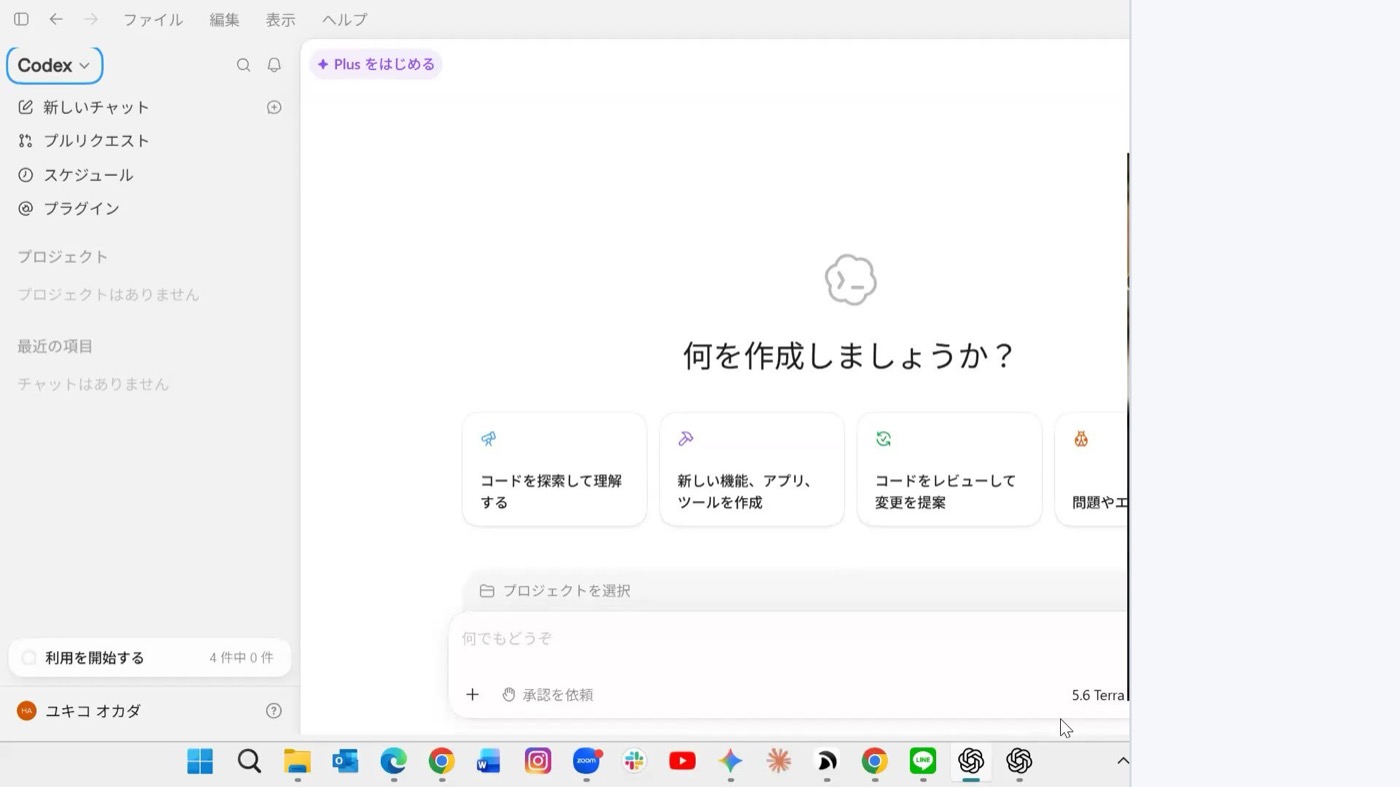Image resolution: width=1400 pixels, height=787 pixels.
Task: Open Microsoft Edge from the taskbar
Action: pyautogui.click(x=393, y=762)
